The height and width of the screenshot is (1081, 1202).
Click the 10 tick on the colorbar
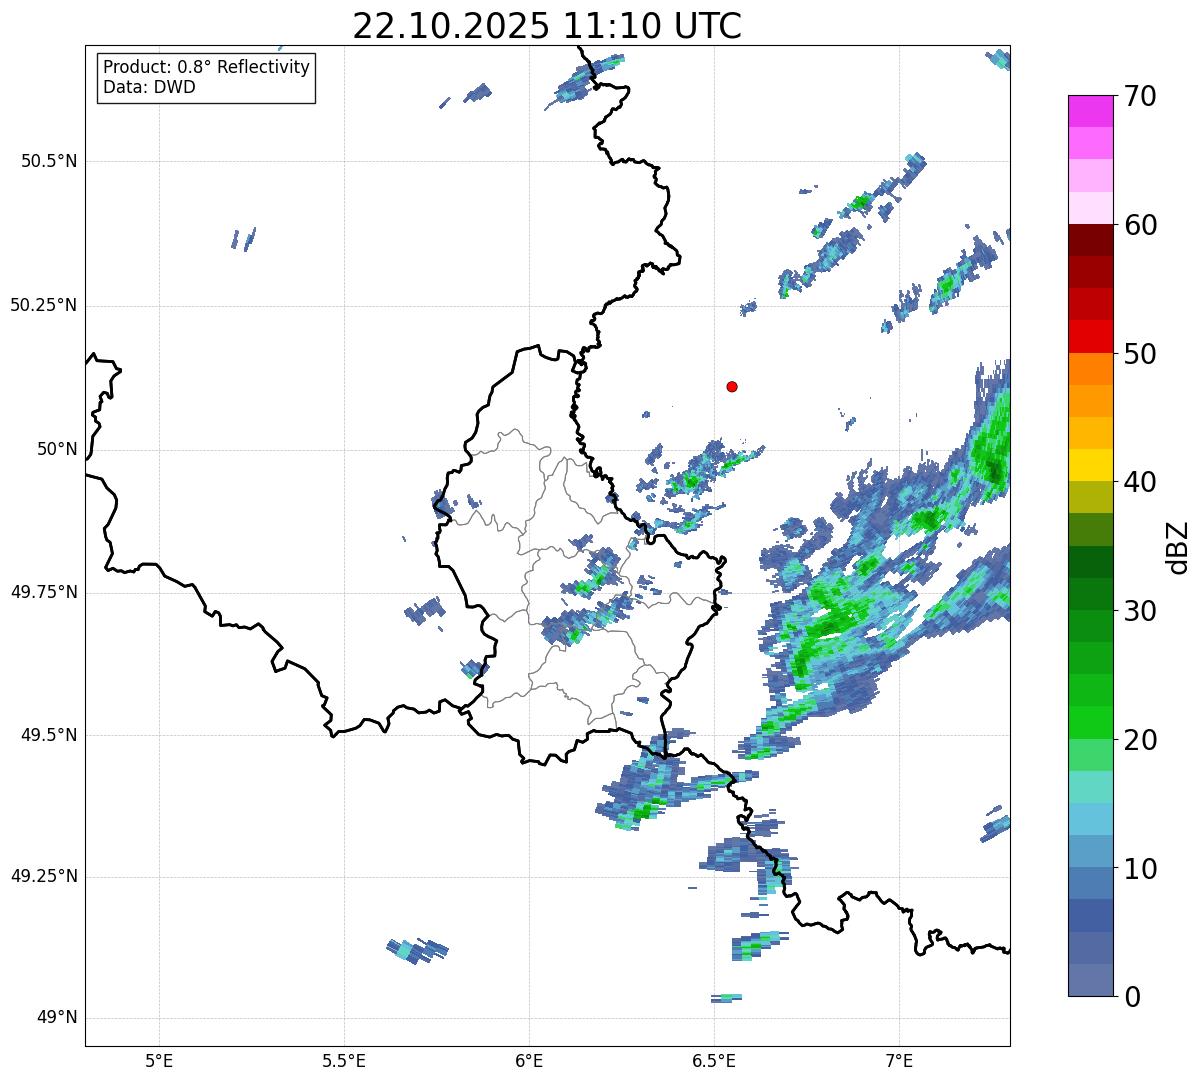(1140, 868)
